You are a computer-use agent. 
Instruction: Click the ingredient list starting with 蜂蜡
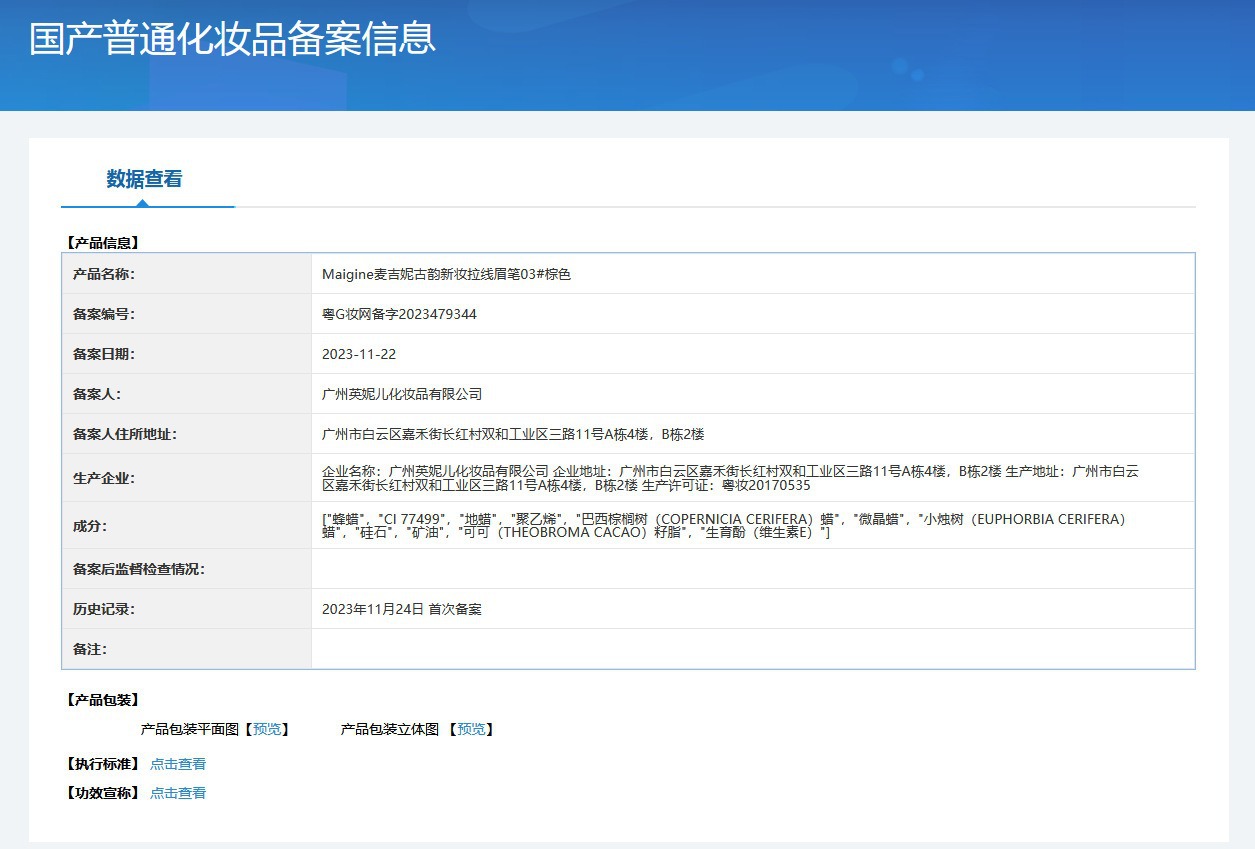(x=724, y=526)
